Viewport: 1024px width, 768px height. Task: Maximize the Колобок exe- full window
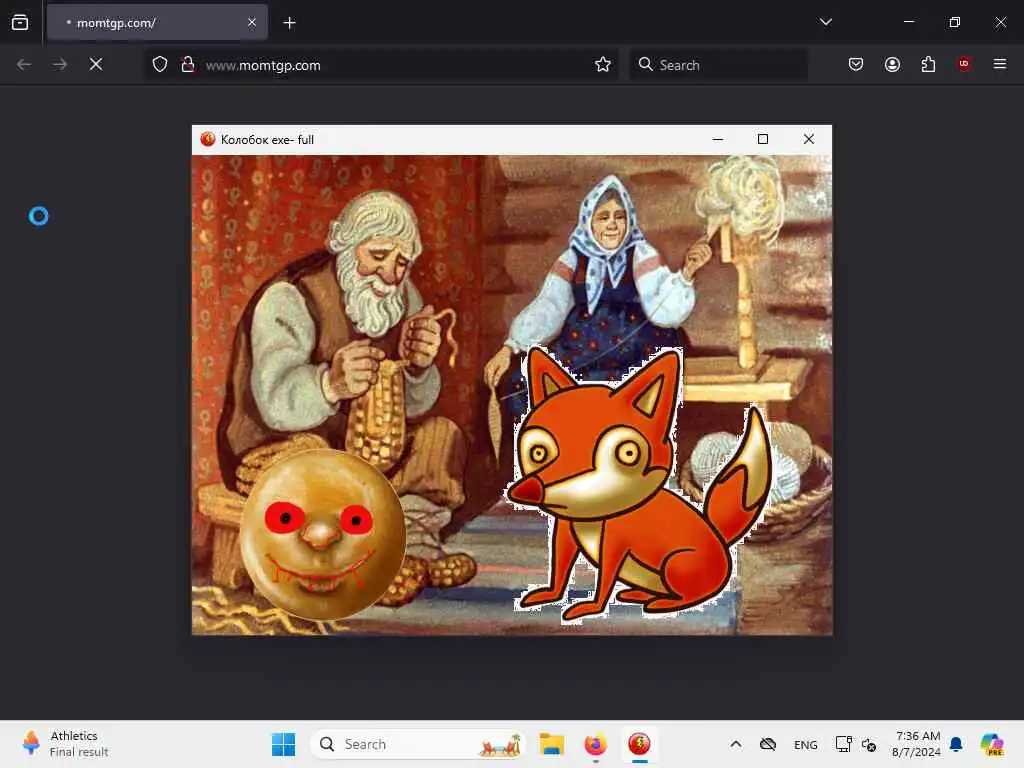coord(763,139)
